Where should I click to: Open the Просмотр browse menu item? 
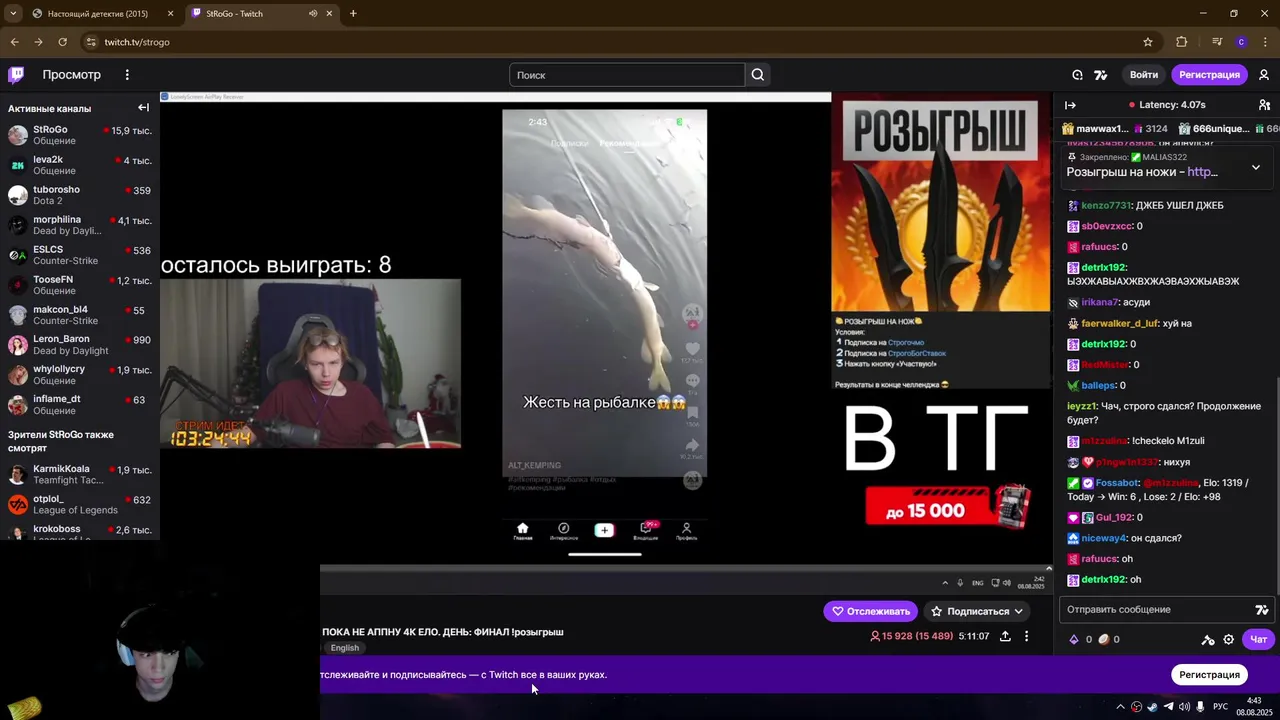[x=71, y=75]
